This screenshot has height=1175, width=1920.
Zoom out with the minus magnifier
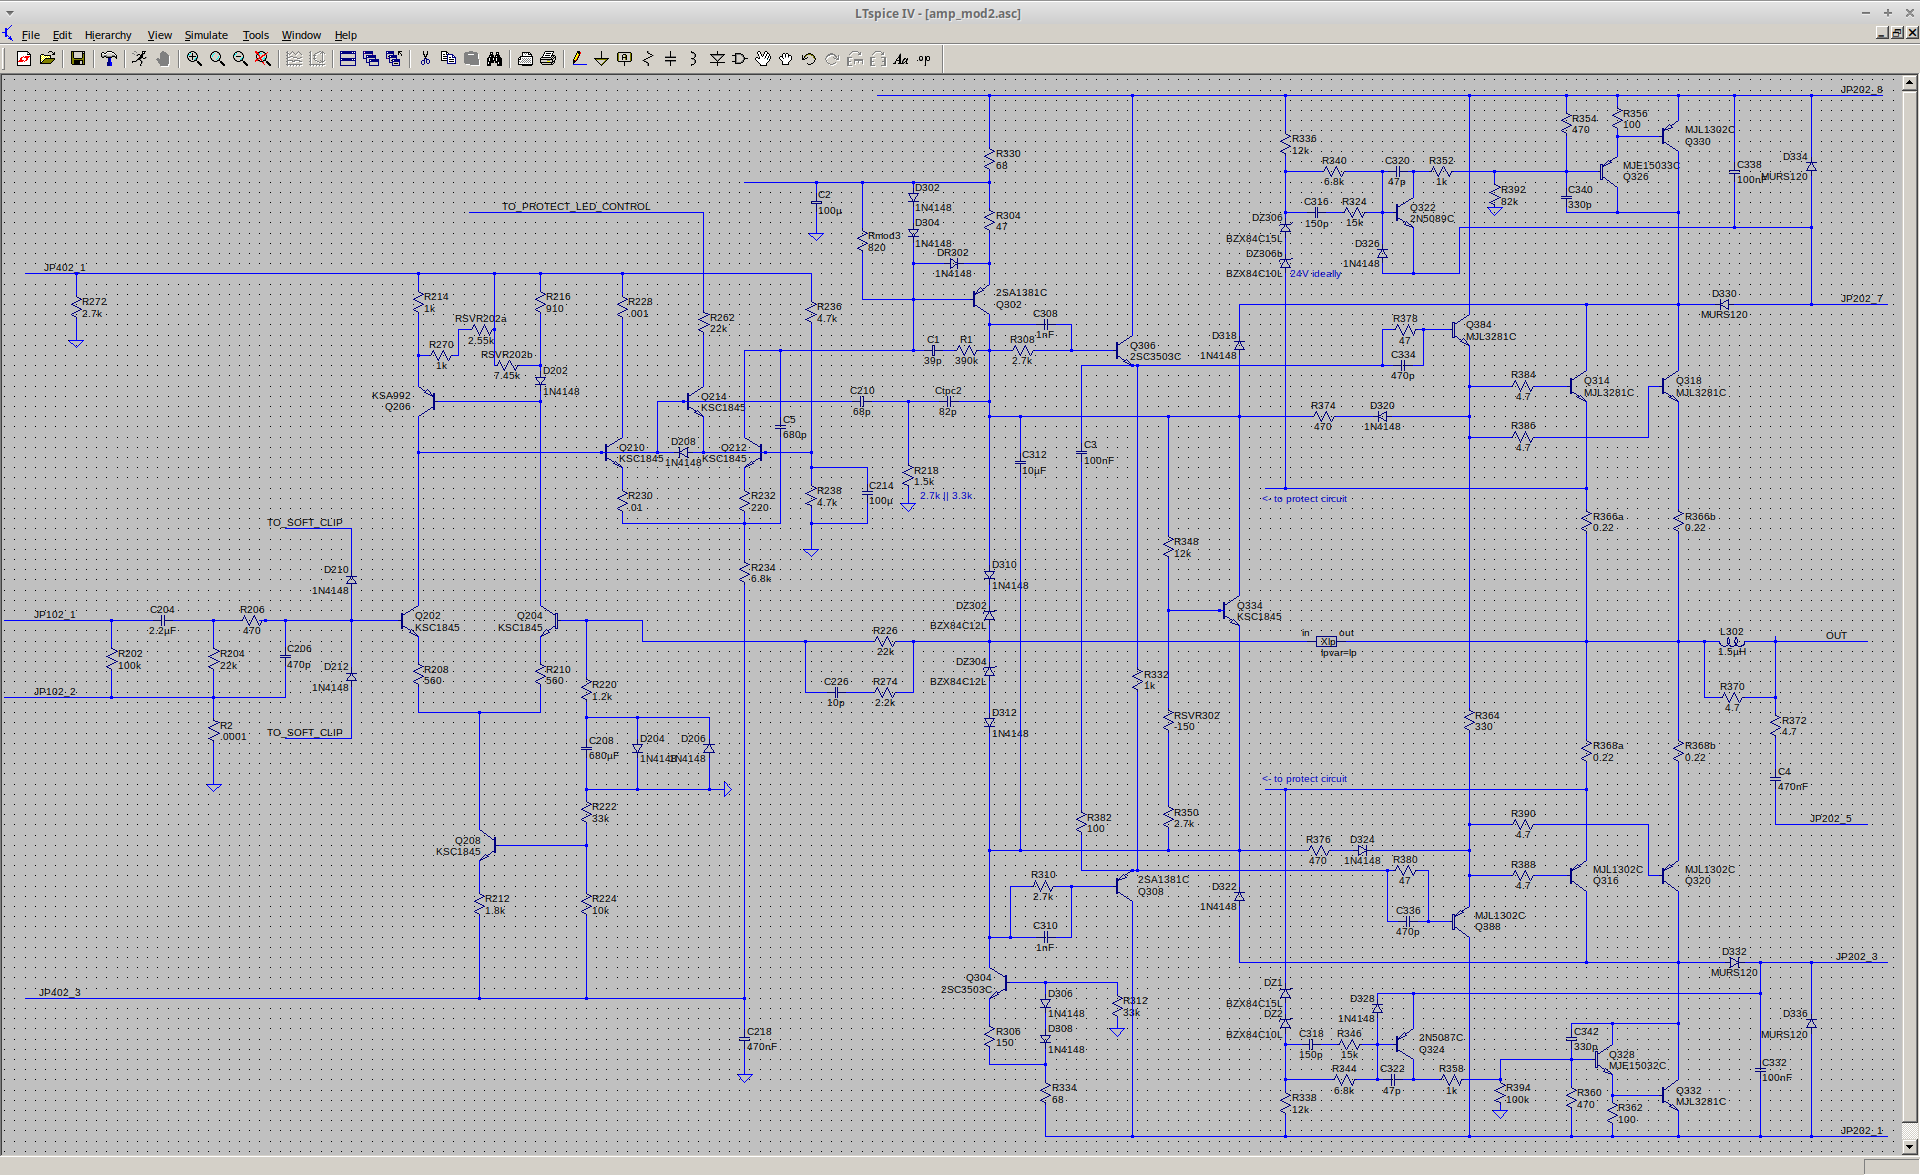point(240,59)
